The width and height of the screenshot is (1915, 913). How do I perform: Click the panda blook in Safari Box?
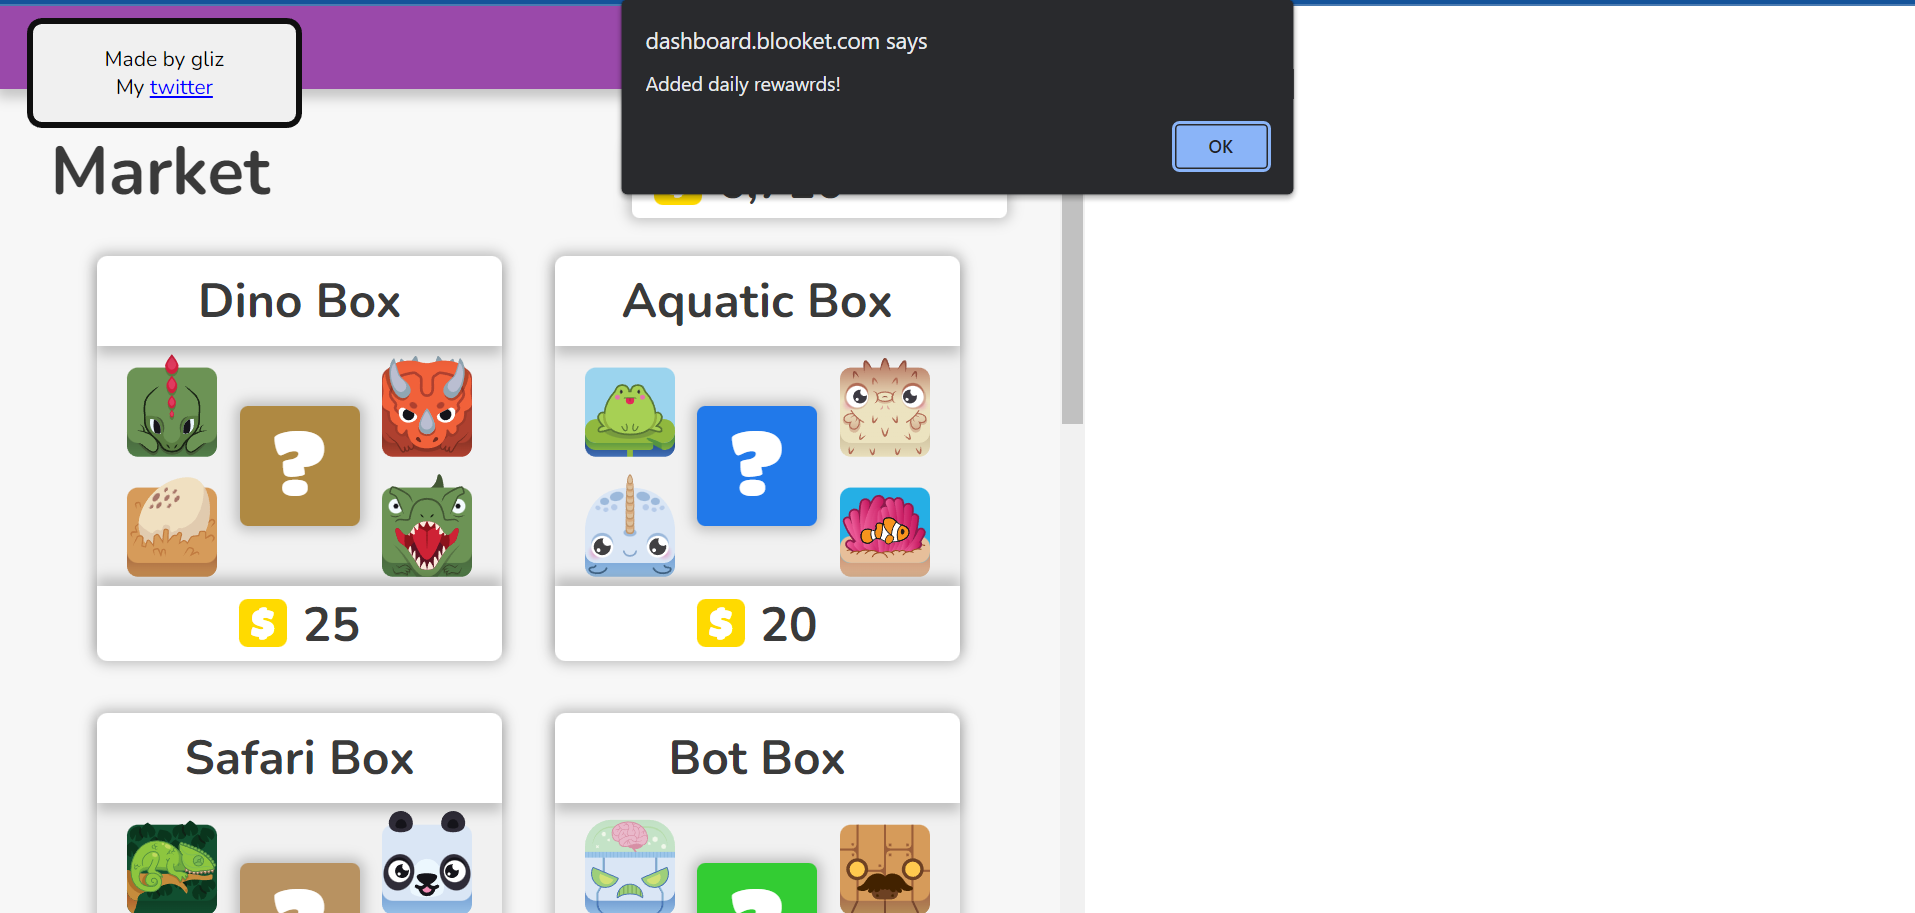click(426, 863)
